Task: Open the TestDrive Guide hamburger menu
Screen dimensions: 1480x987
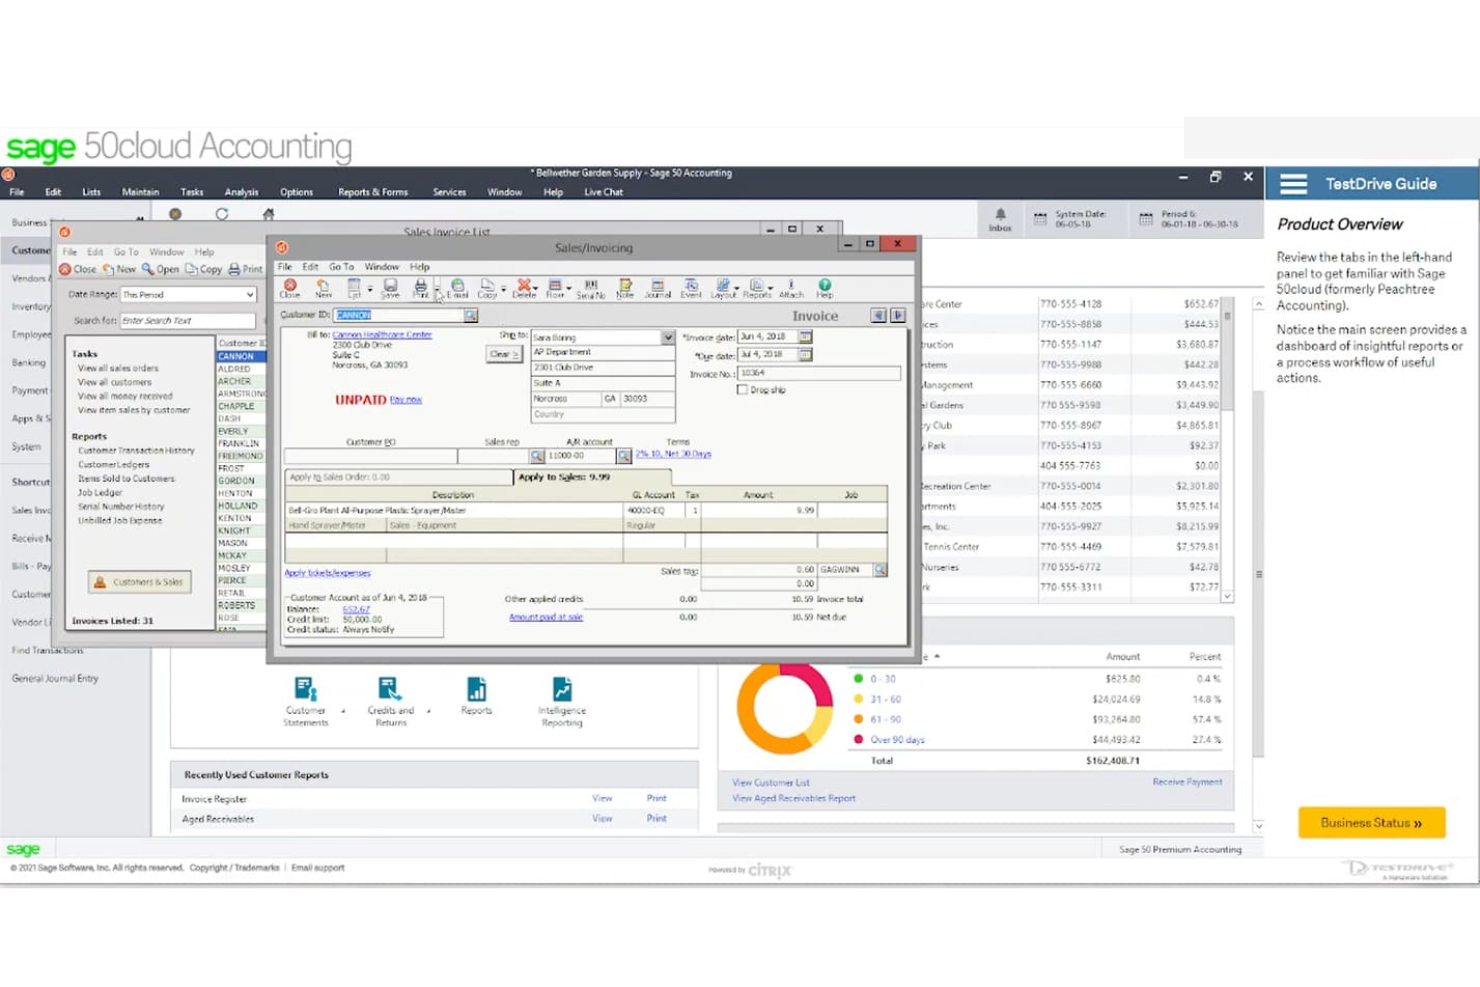Action: [x=1293, y=184]
